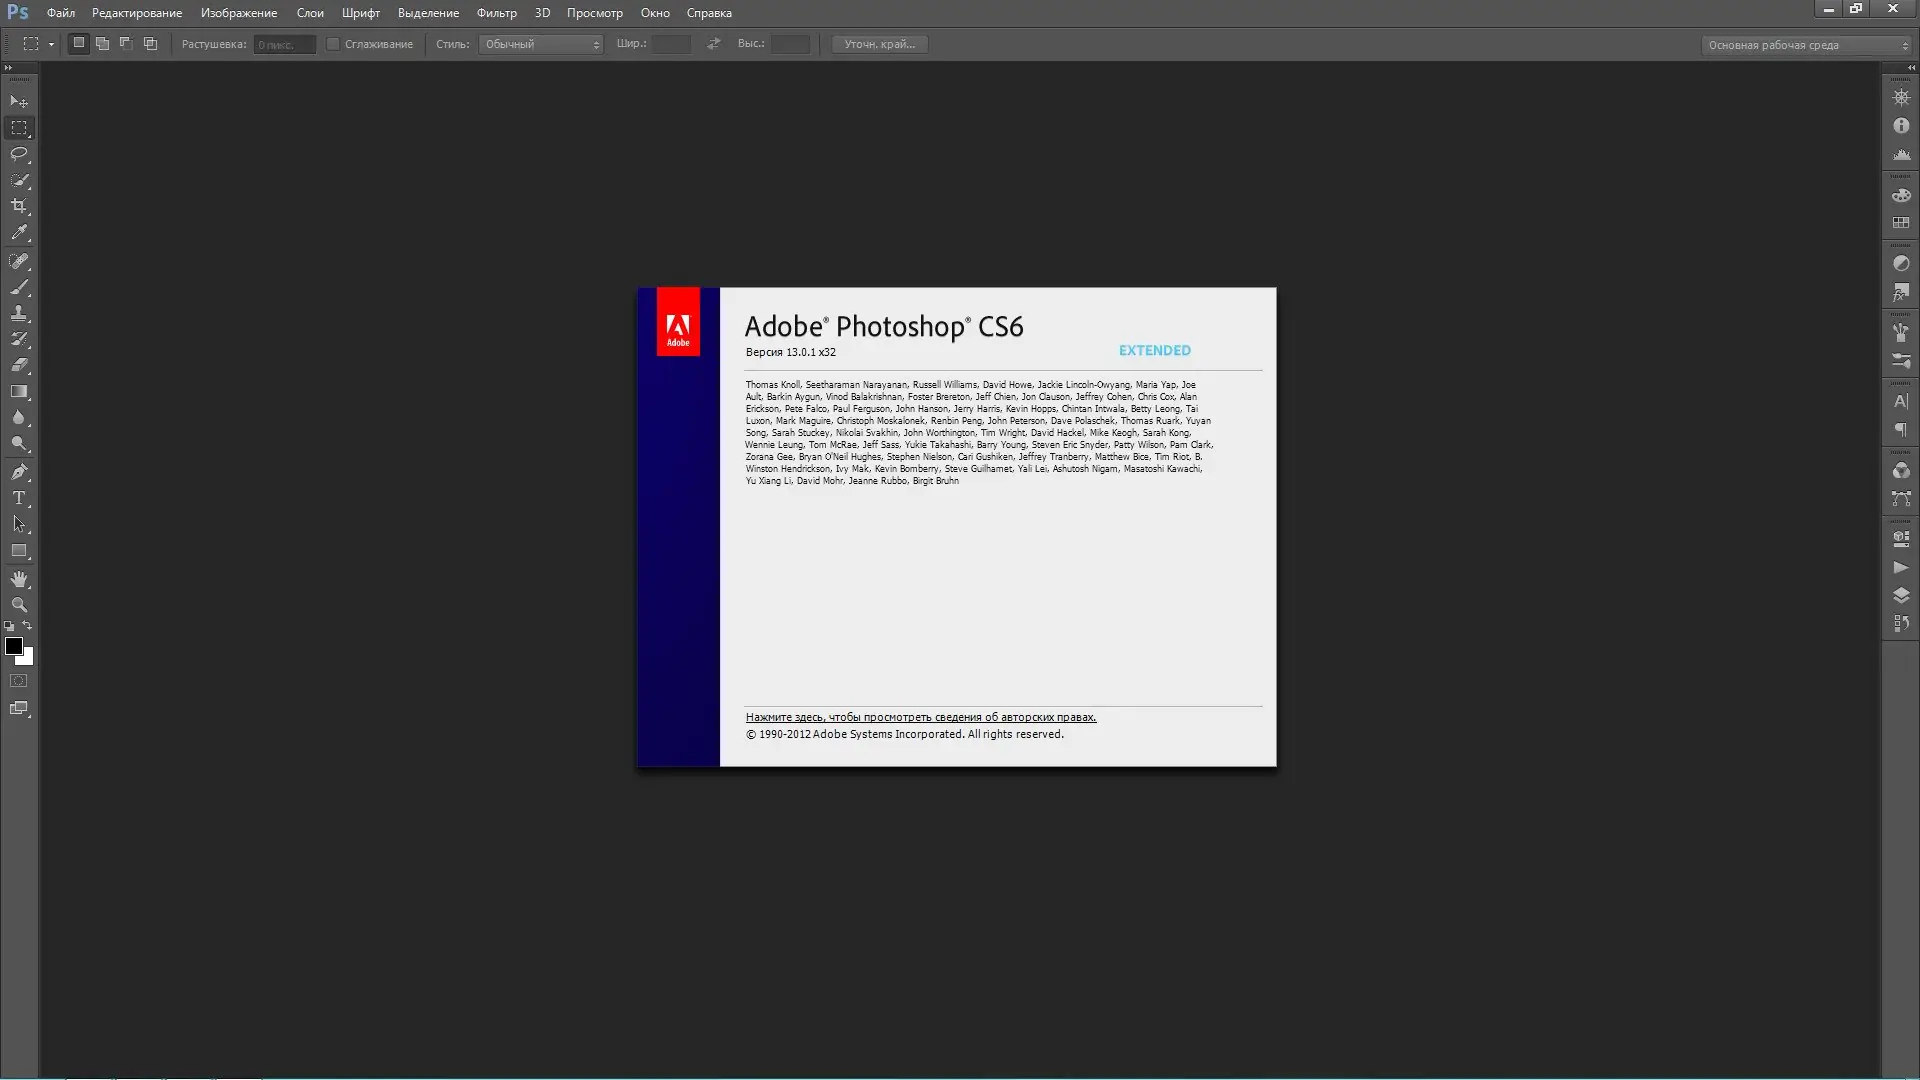
Task: Open the Info panel icon
Action: [x=1901, y=126]
